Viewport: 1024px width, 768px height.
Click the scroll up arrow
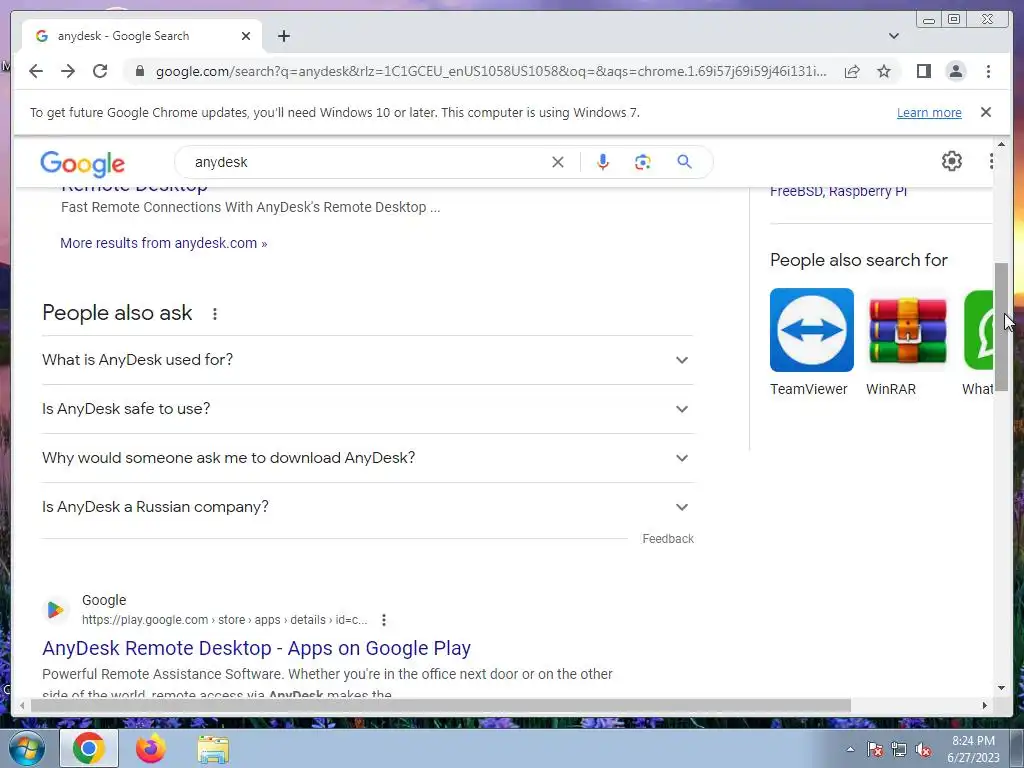pos(1001,144)
